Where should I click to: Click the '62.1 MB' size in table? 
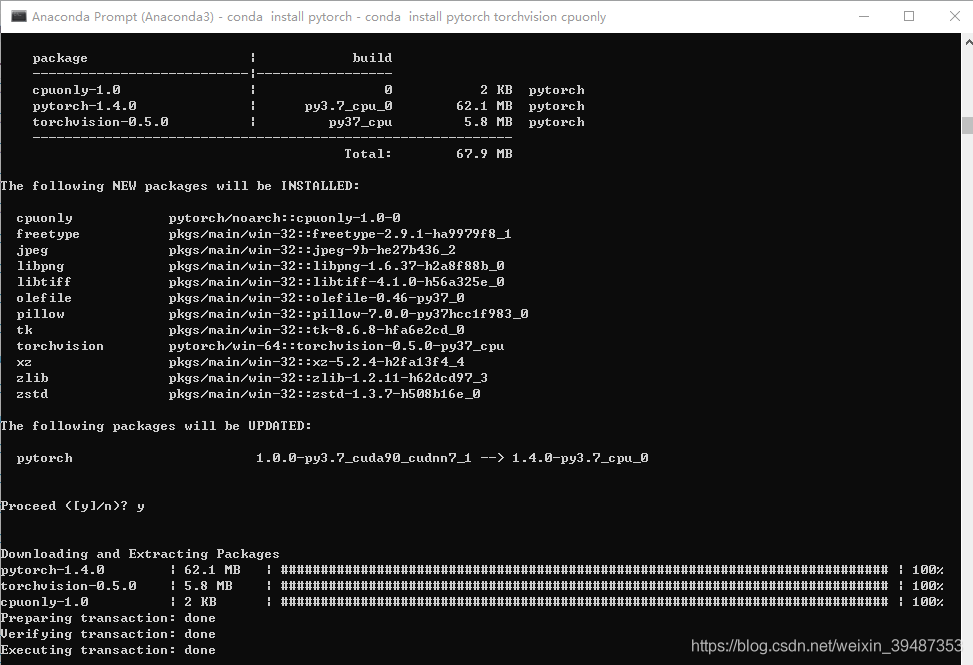(x=484, y=106)
